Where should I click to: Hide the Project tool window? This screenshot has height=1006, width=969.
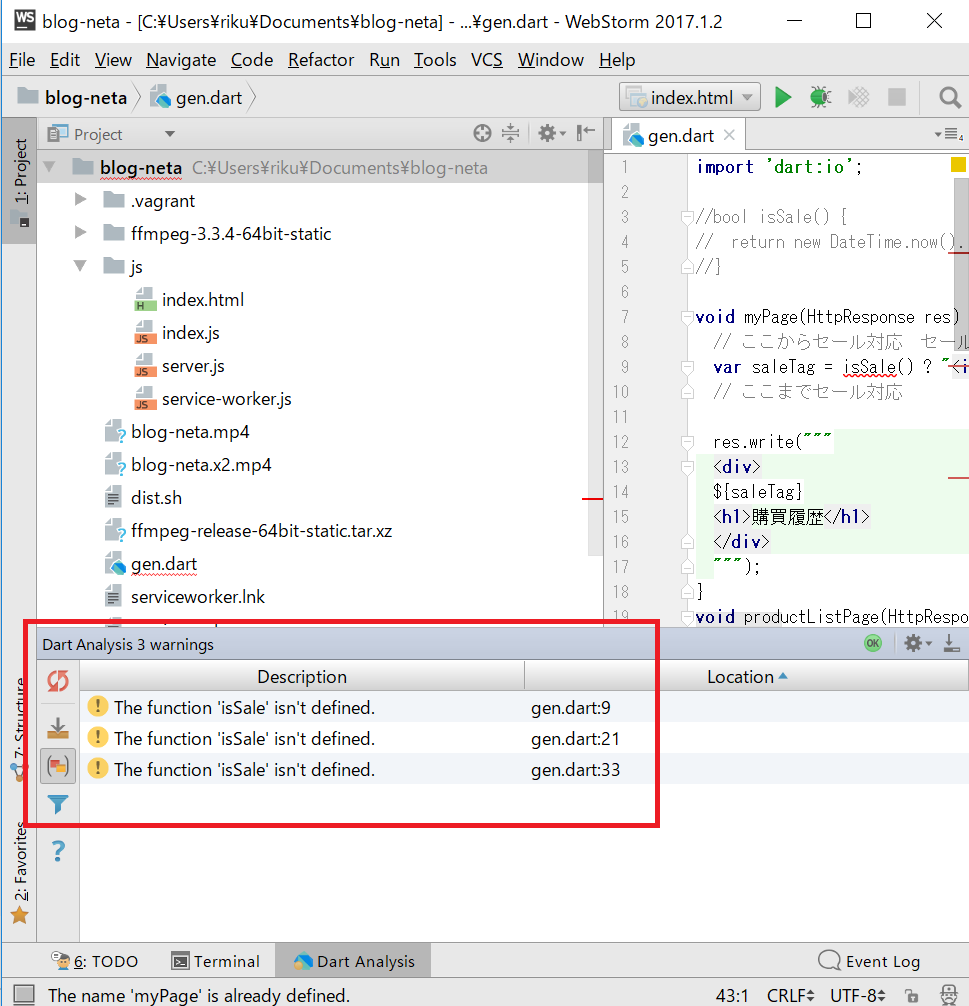click(x=585, y=133)
